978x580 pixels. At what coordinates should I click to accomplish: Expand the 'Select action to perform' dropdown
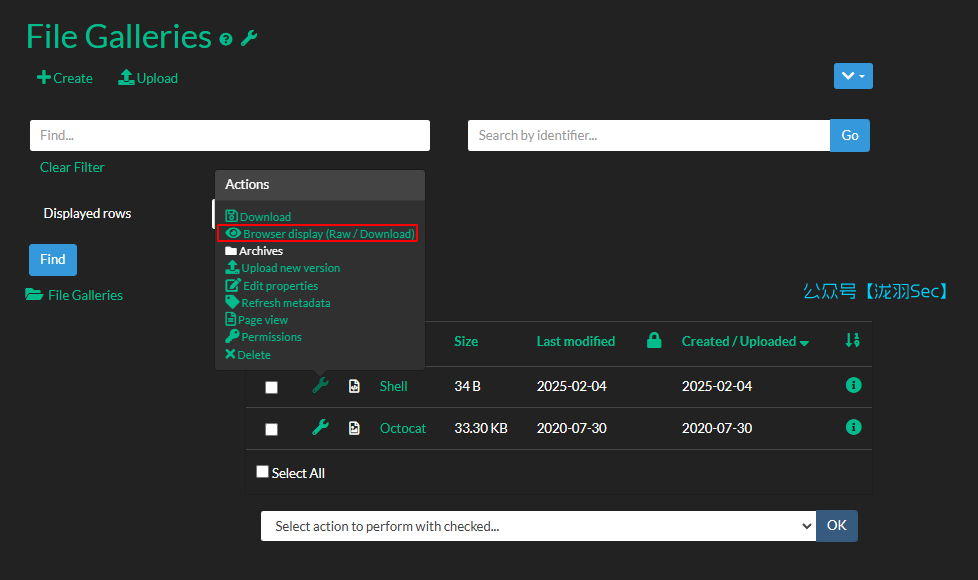click(x=538, y=526)
